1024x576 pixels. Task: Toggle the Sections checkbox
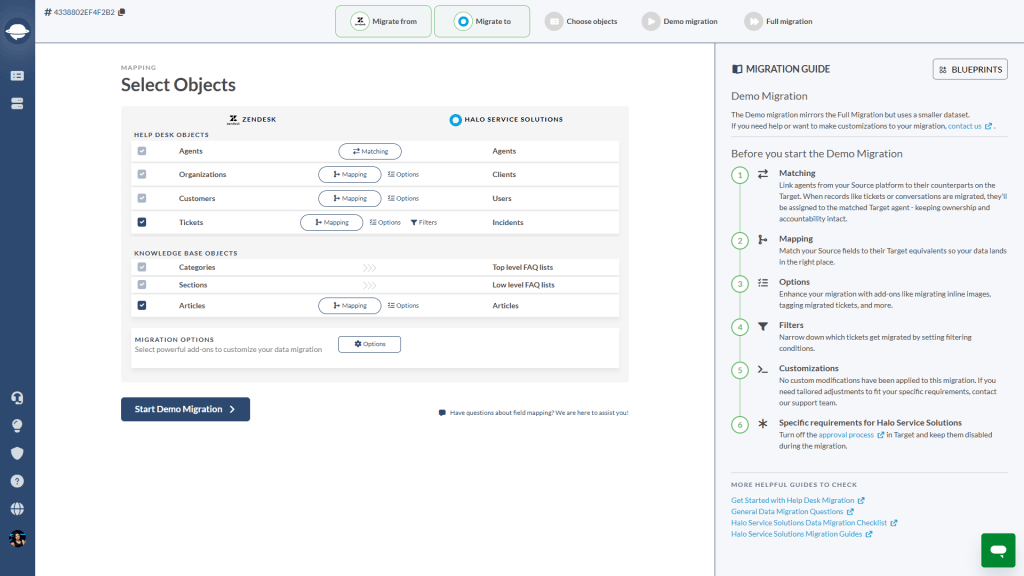click(142, 285)
